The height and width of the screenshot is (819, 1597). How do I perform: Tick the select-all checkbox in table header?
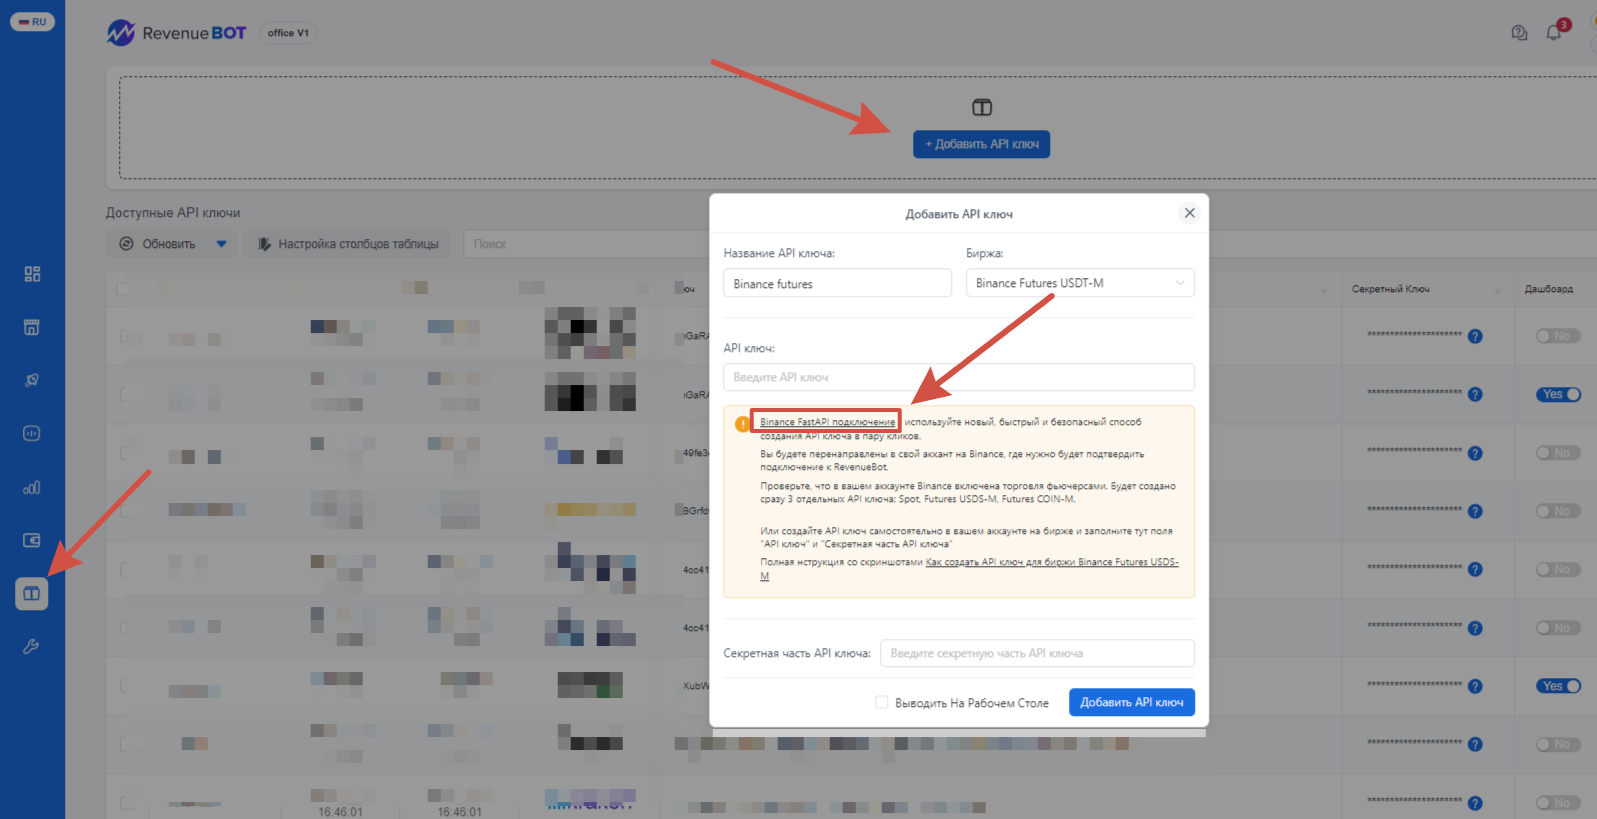122,289
